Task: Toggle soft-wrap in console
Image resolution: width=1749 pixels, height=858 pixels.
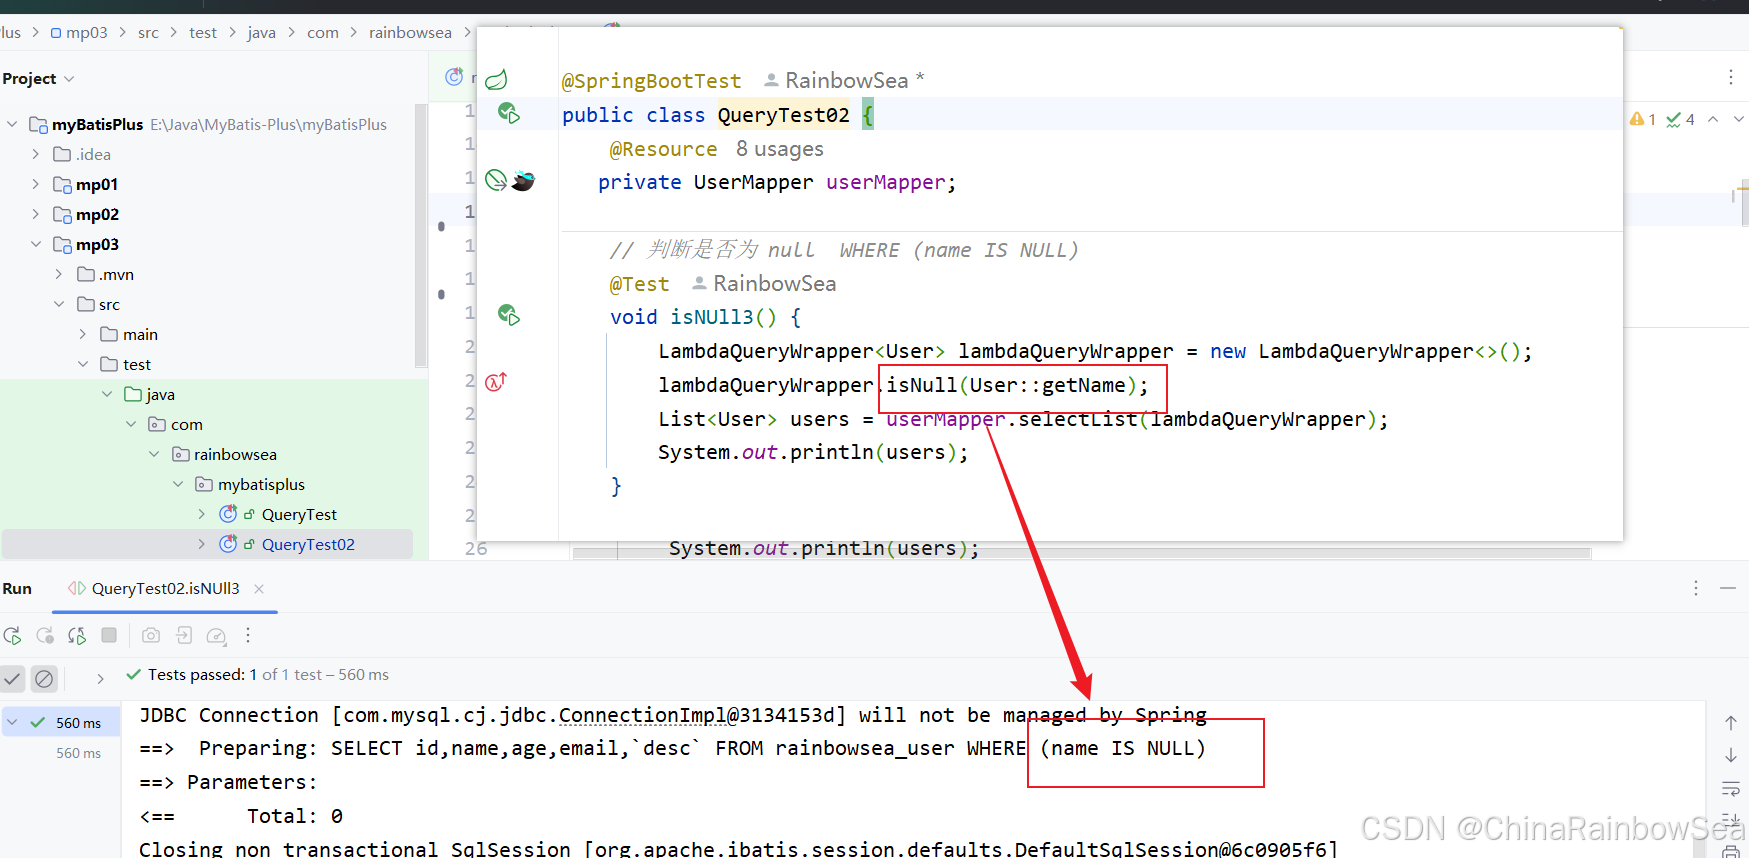Action: point(1731,788)
